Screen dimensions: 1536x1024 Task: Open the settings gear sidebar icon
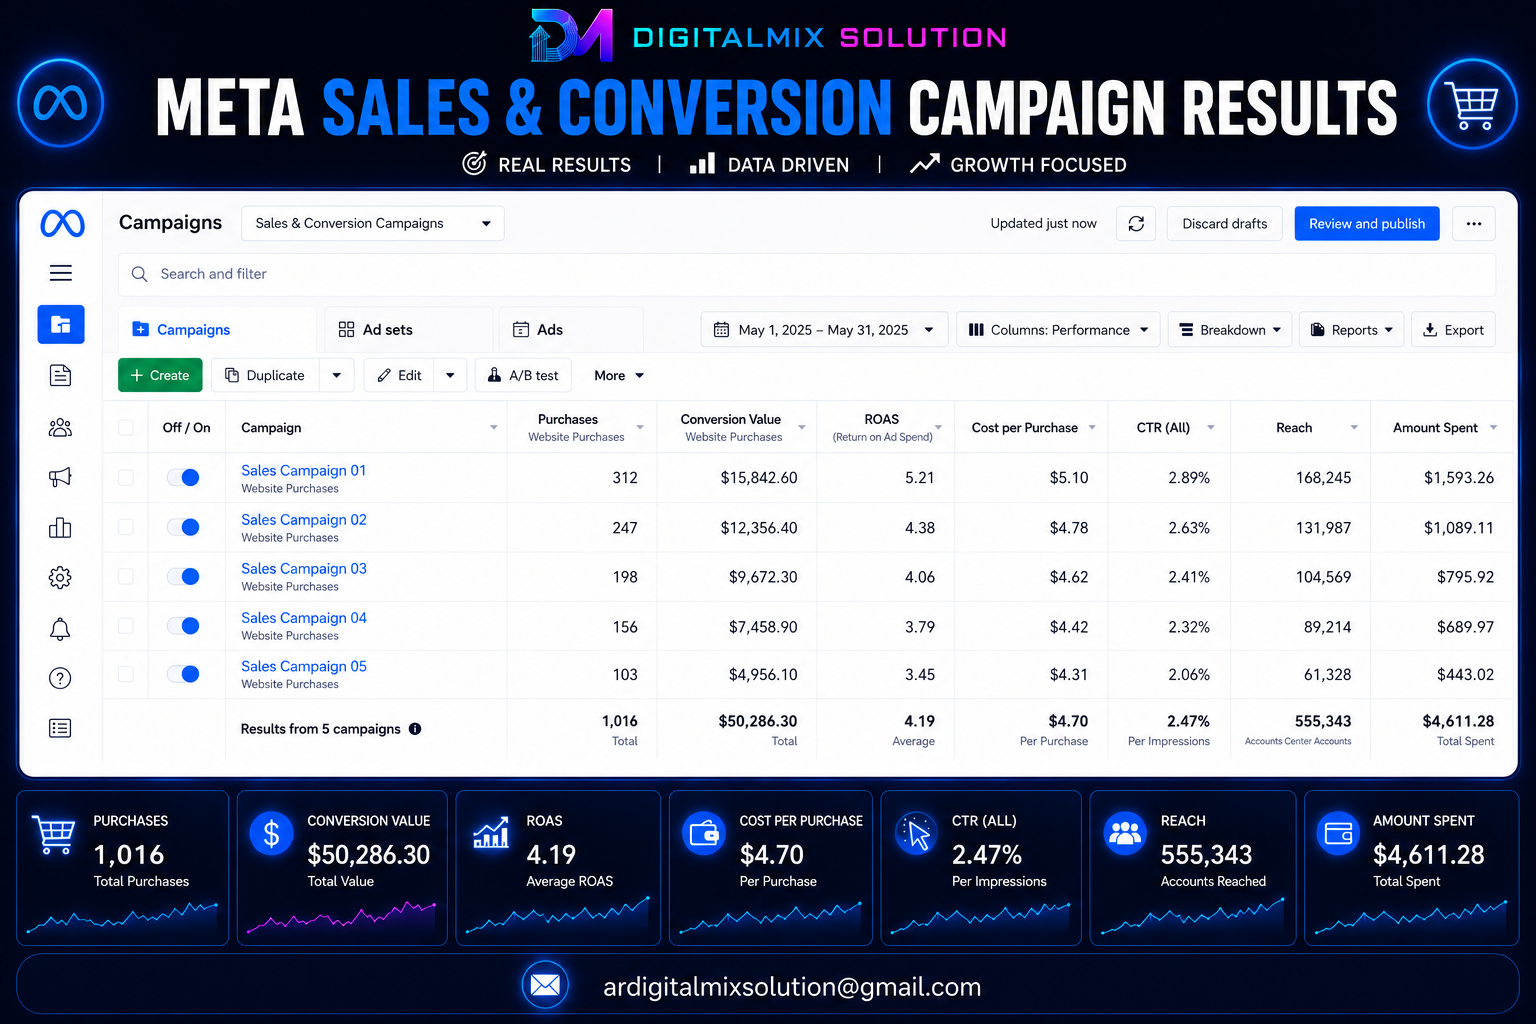click(x=60, y=577)
